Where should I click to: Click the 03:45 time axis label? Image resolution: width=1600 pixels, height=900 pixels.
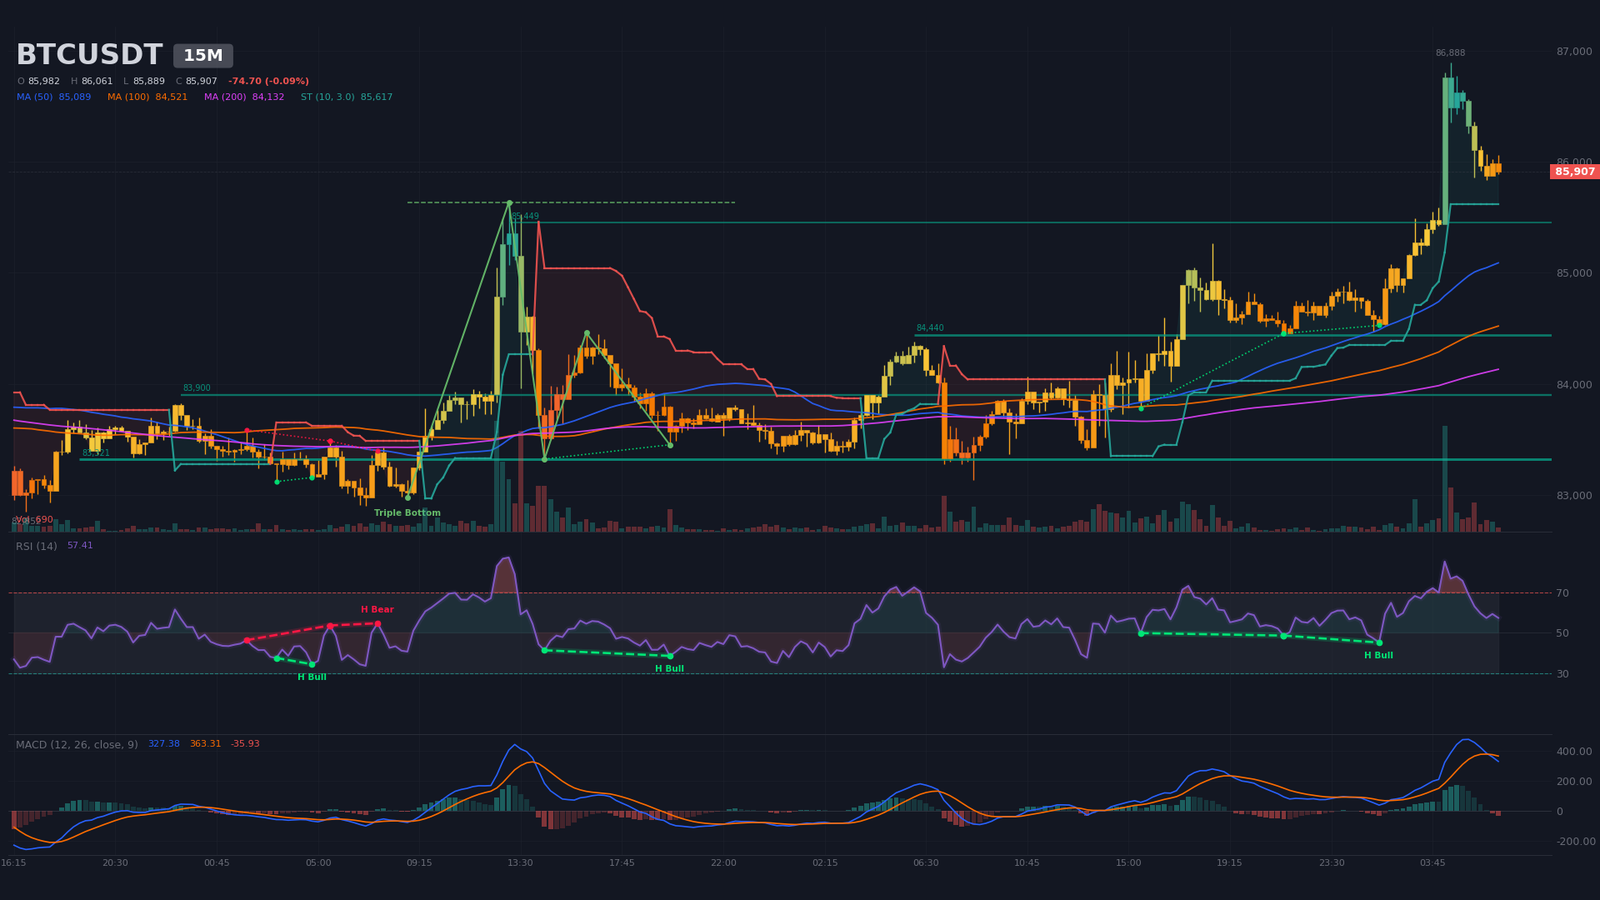(1432, 863)
